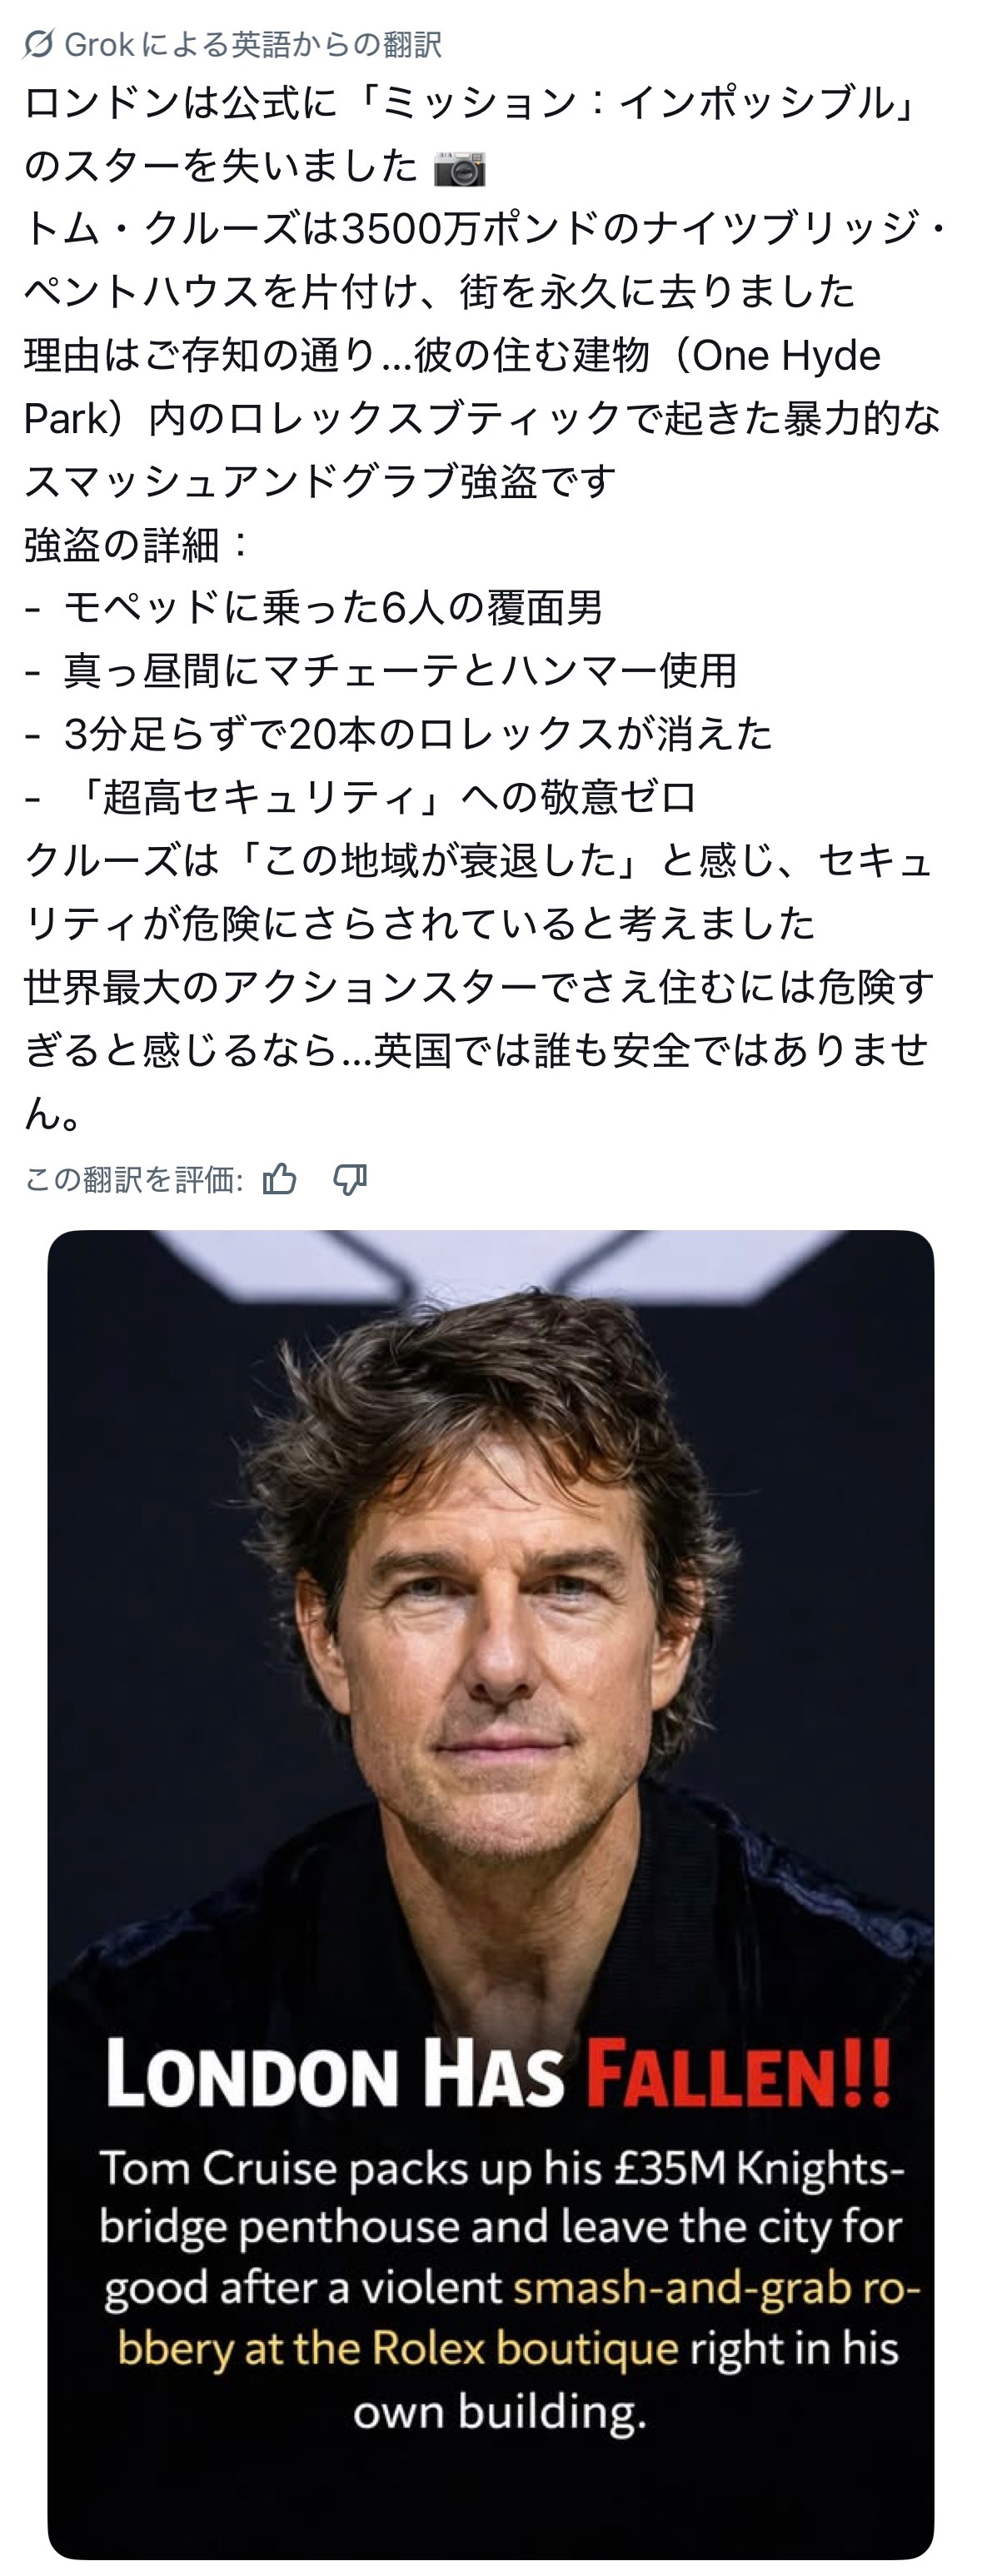The height and width of the screenshot is (2576, 982).
Task: Click the Grok logo icon
Action: pos(39,44)
